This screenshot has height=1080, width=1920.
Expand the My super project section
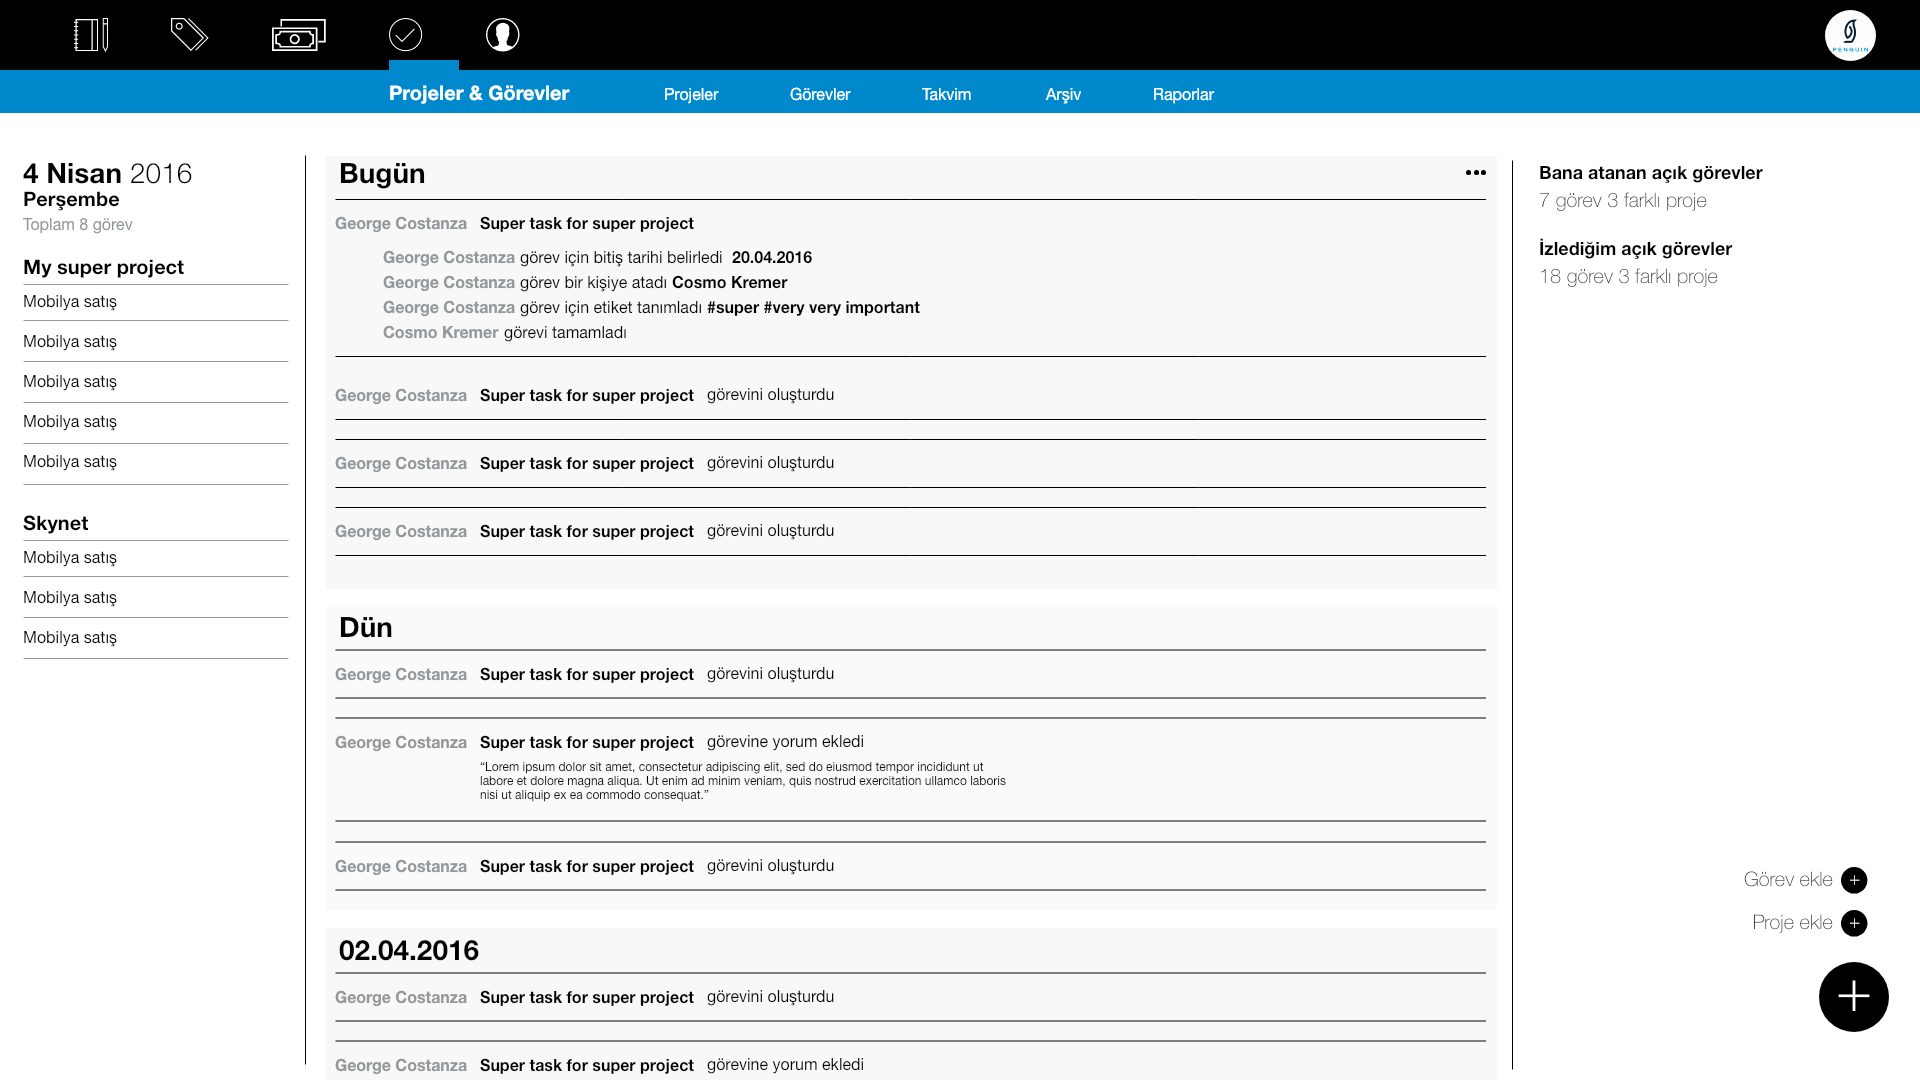(x=103, y=267)
